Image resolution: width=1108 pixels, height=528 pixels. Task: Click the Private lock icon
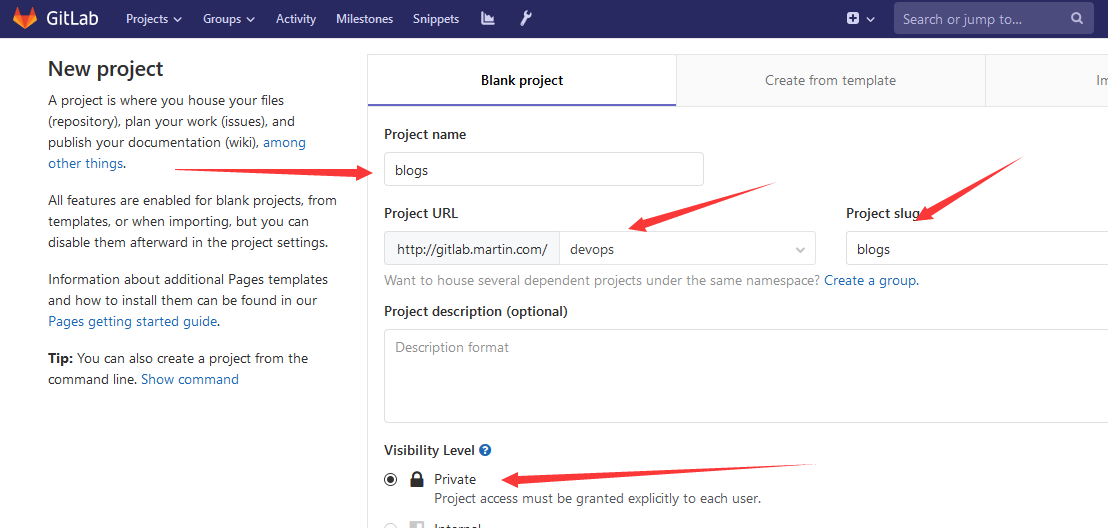click(417, 480)
